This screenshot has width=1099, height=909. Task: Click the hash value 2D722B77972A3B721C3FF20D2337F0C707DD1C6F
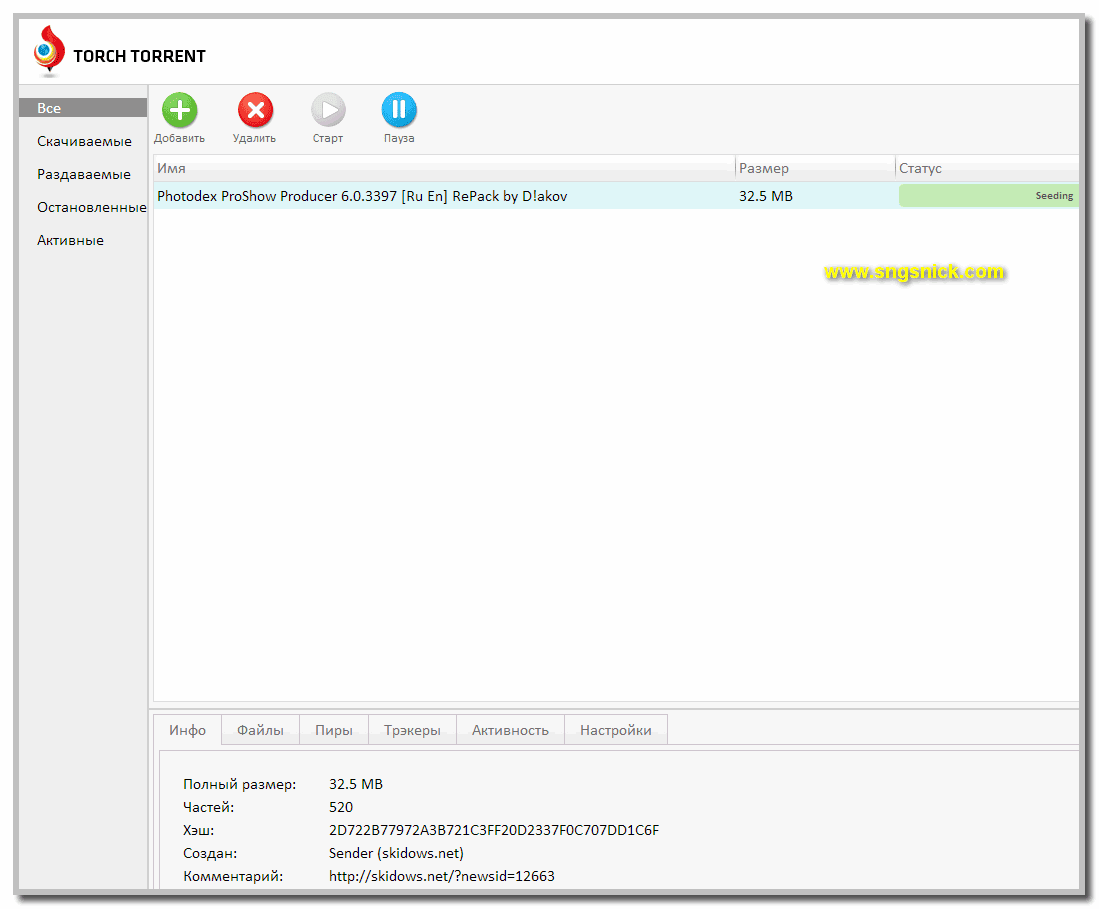tap(494, 831)
